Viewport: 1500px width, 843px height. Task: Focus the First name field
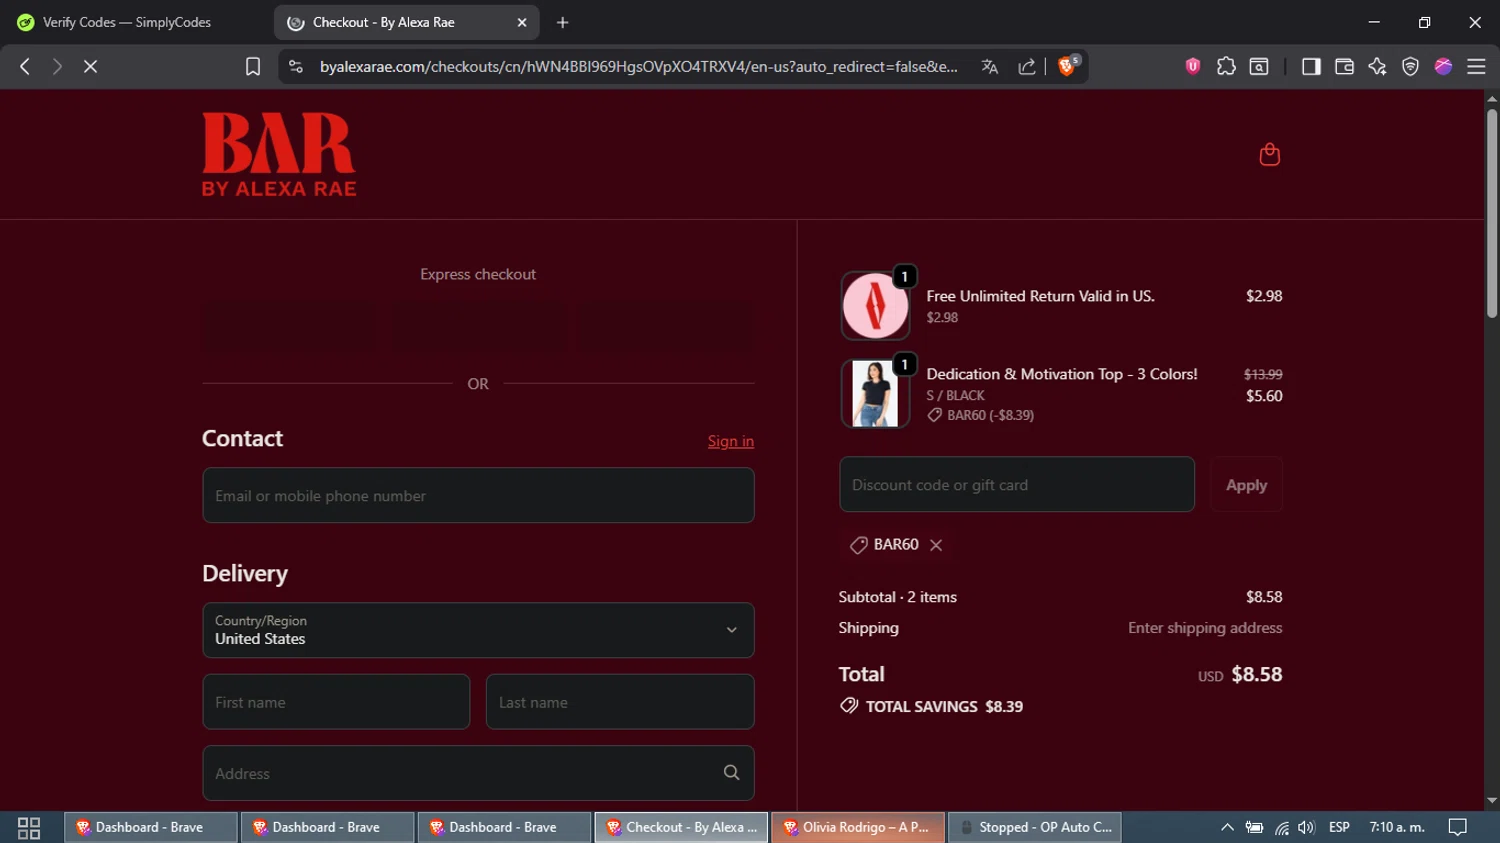pyautogui.click(x=336, y=702)
